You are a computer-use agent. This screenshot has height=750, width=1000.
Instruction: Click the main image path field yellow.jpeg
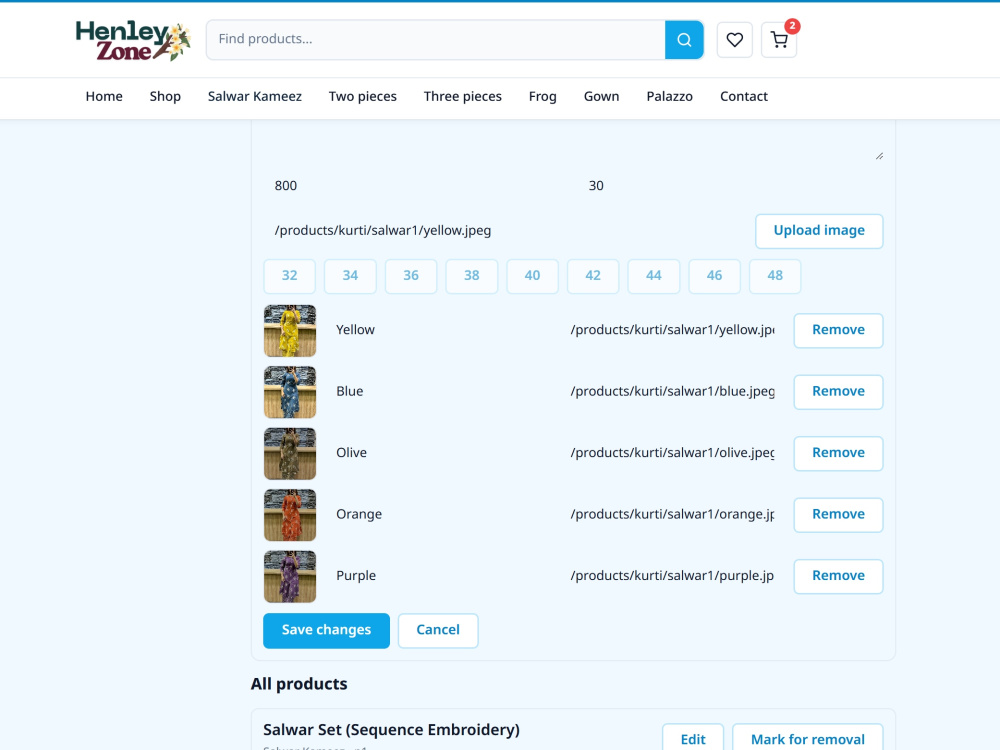coord(505,231)
